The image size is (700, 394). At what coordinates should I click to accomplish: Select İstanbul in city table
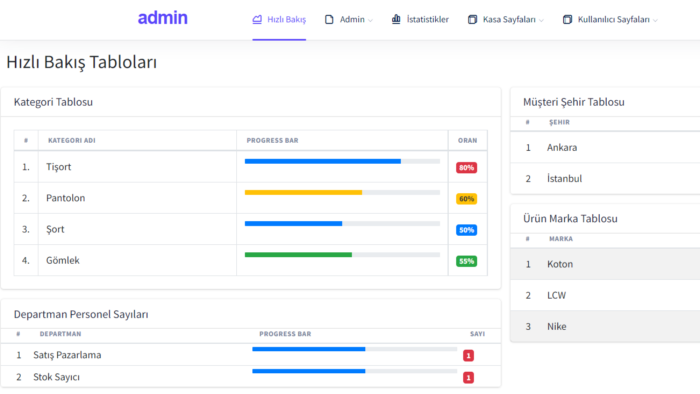tap(605, 178)
